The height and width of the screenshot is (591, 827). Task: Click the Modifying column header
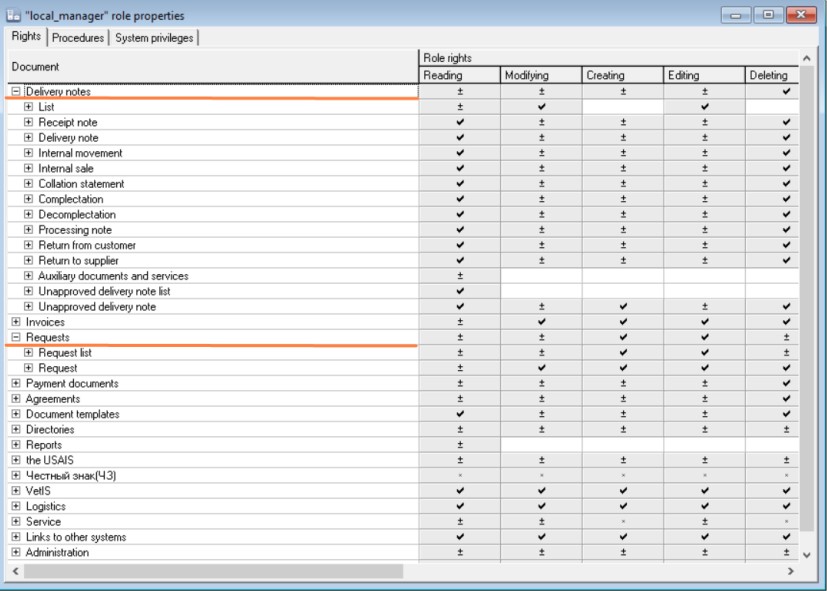click(x=541, y=75)
